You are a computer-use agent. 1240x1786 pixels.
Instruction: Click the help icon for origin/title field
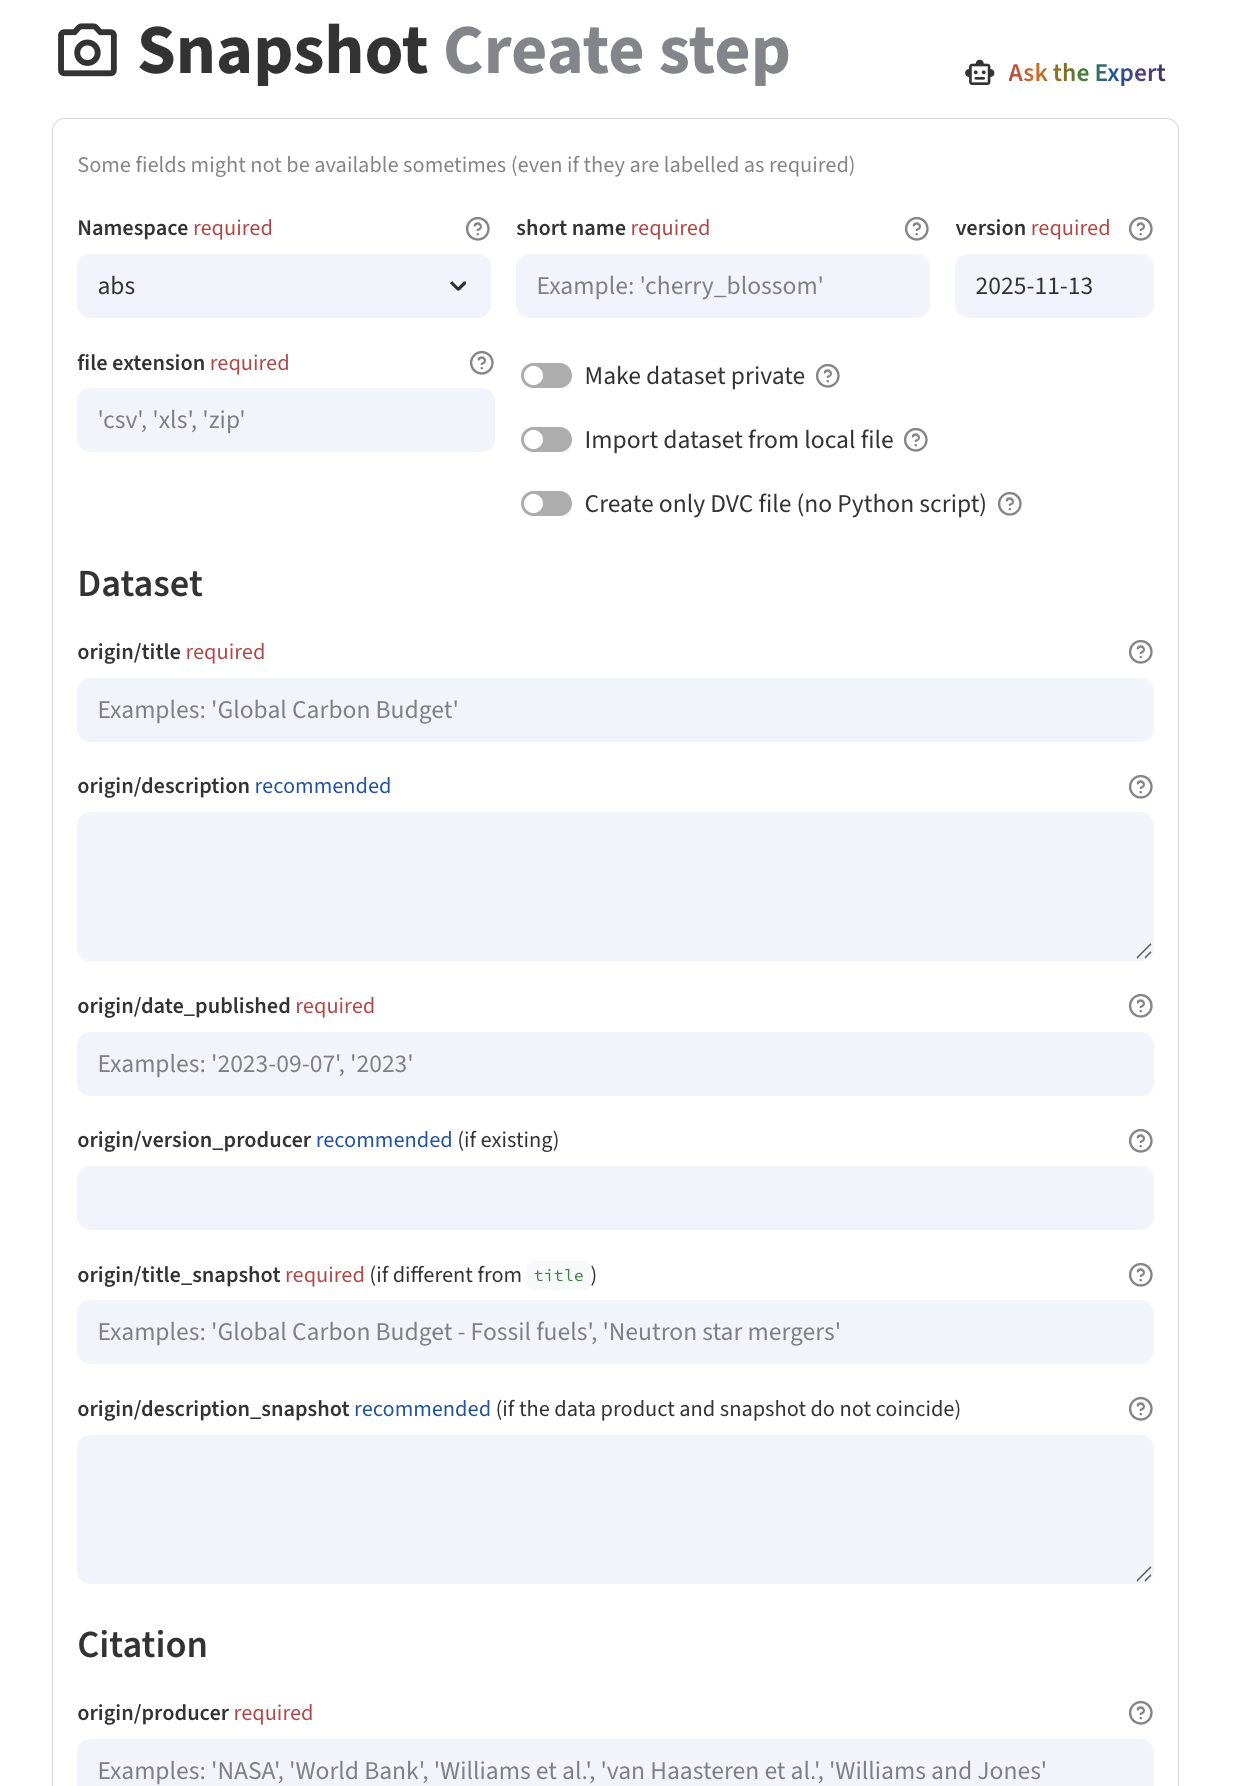(1141, 652)
